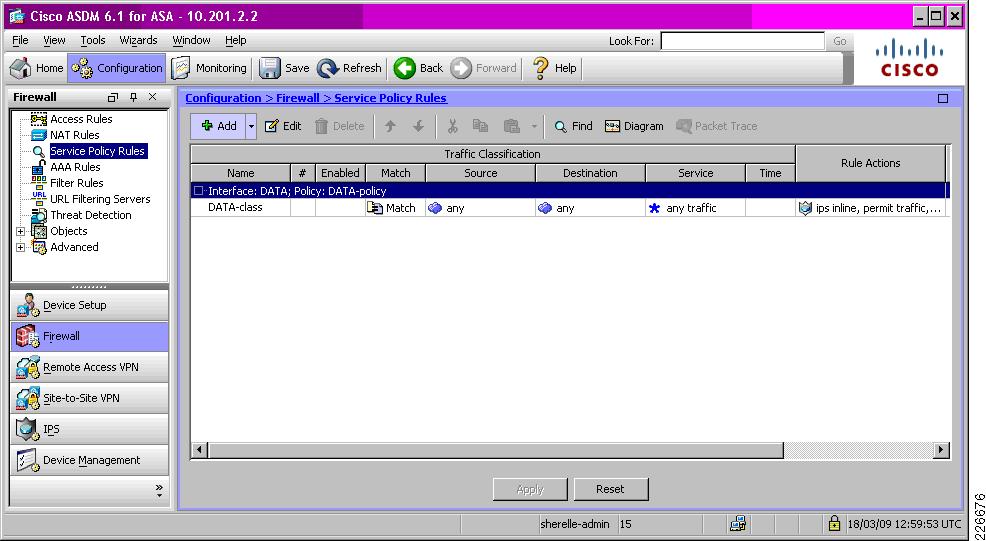Show more navigation buttons chevron
986x541 pixels.
[x=158, y=490]
